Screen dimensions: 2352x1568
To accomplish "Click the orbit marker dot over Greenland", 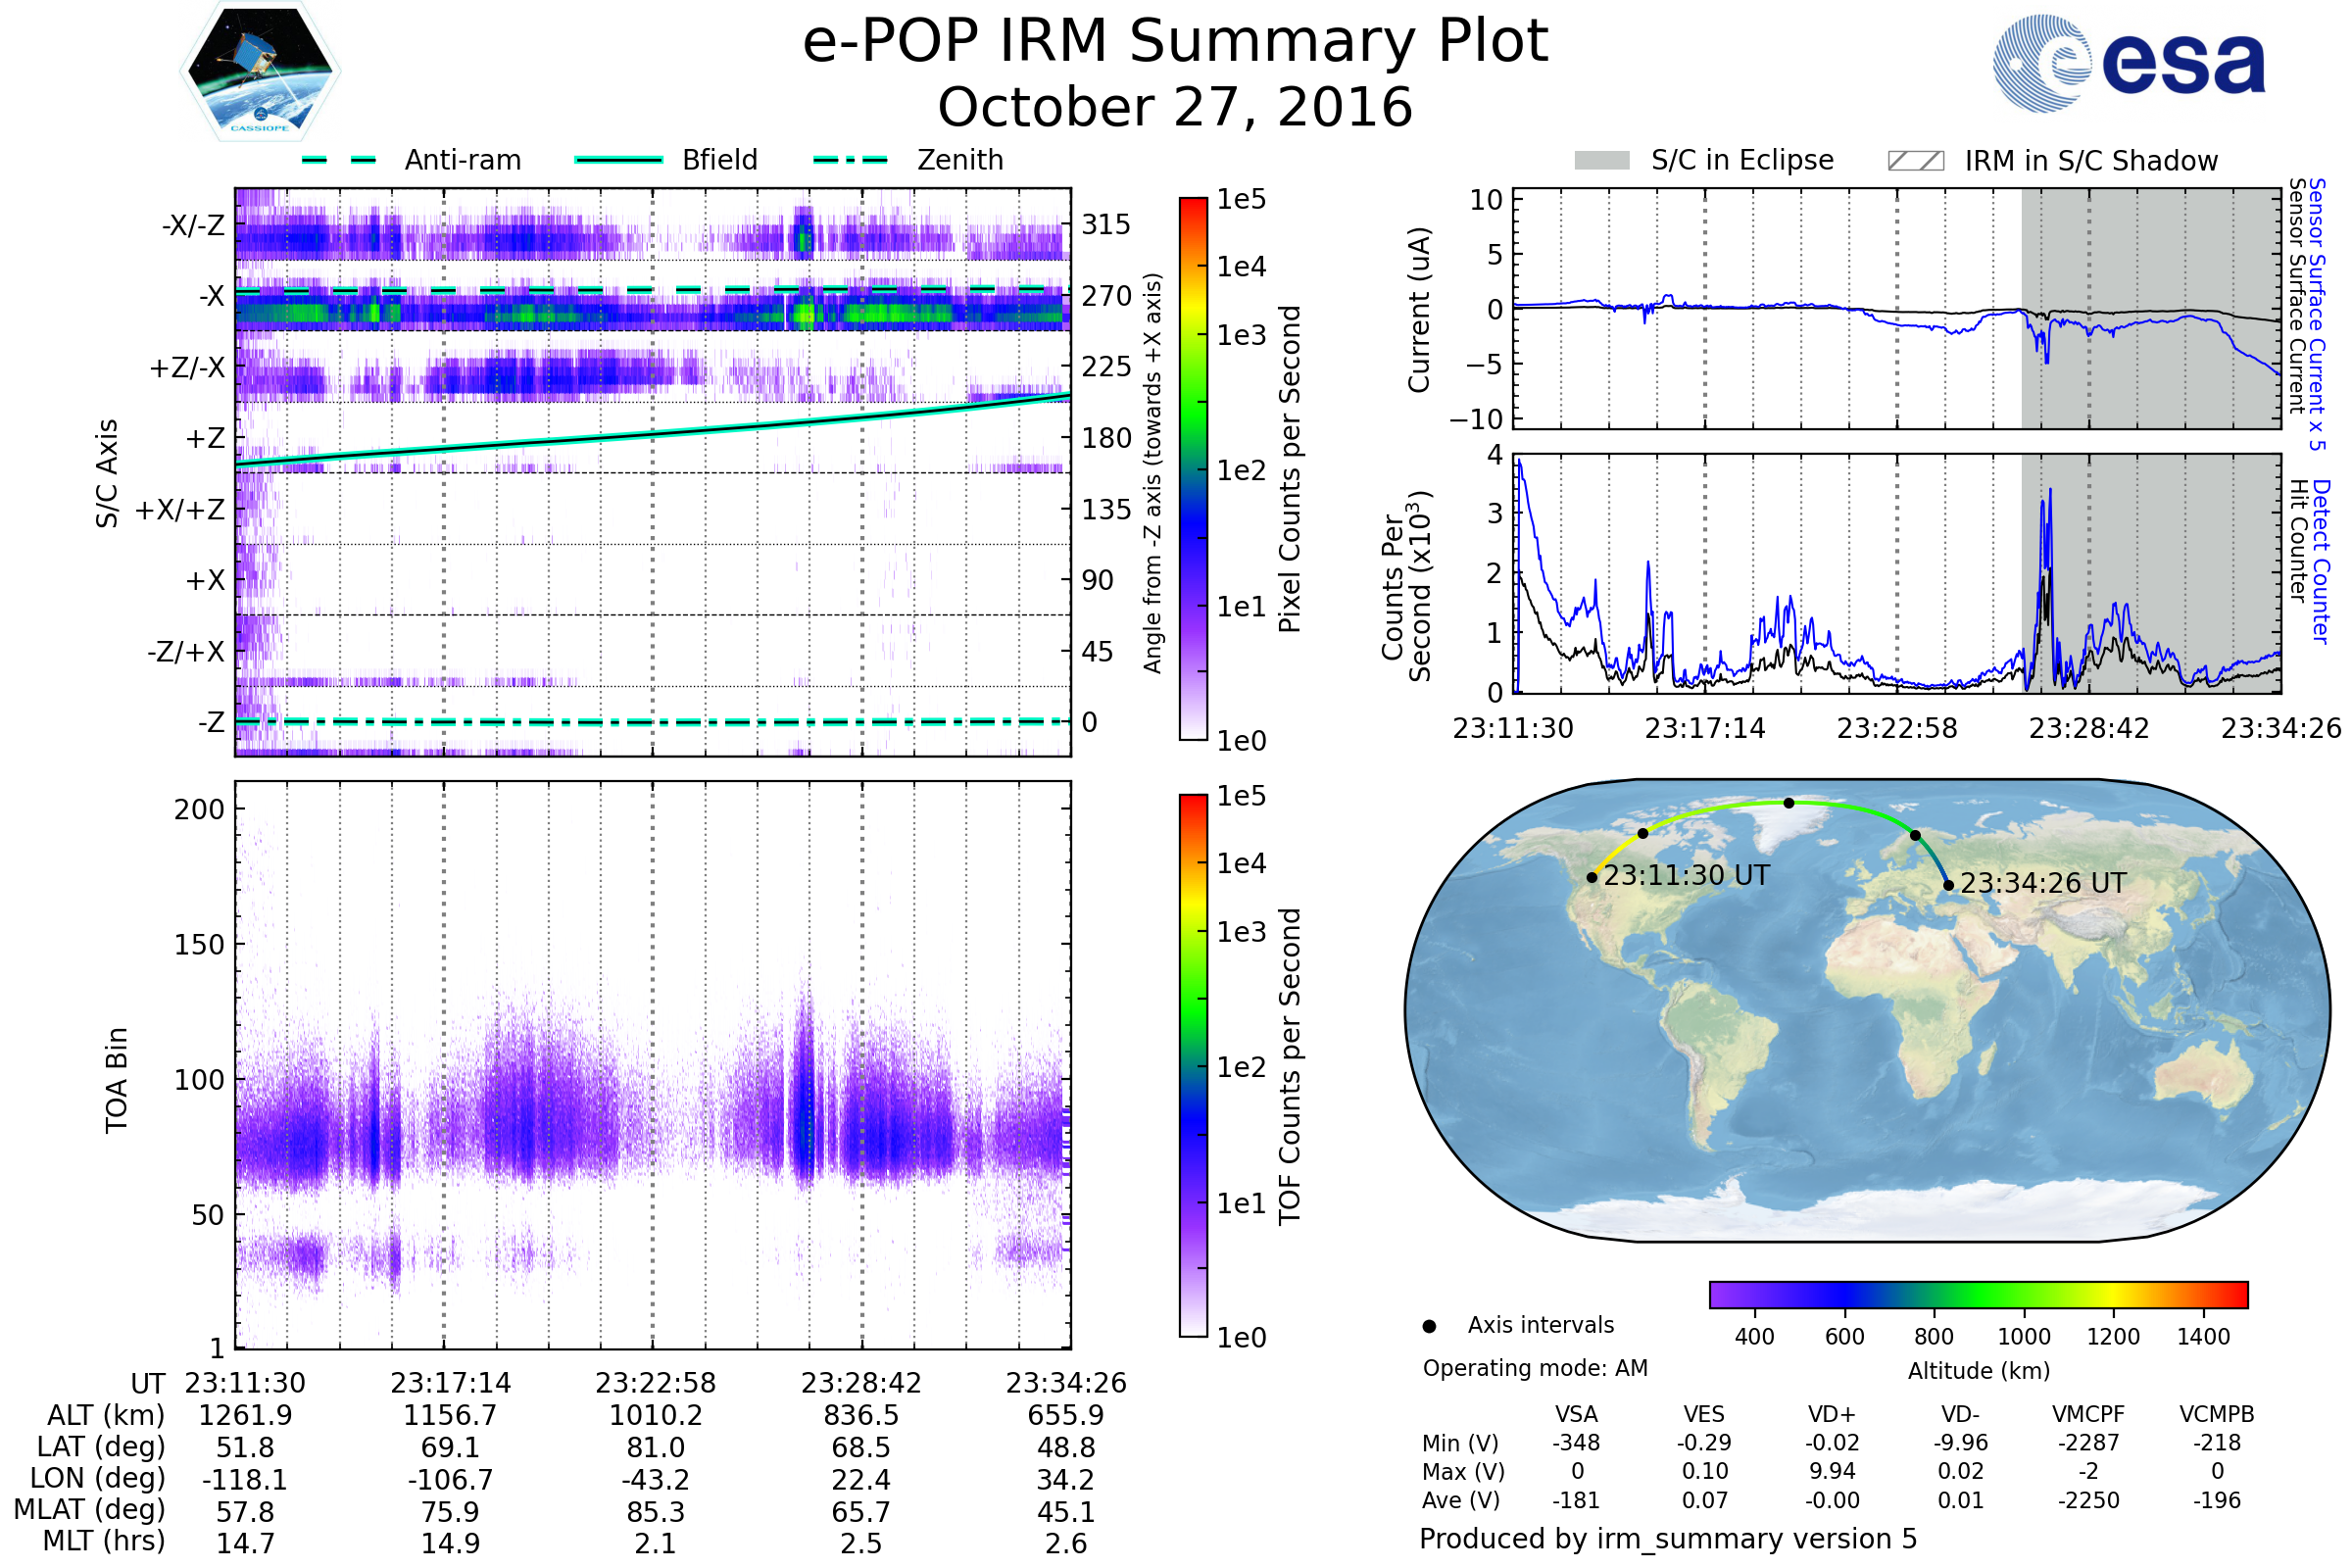I will point(1789,803).
